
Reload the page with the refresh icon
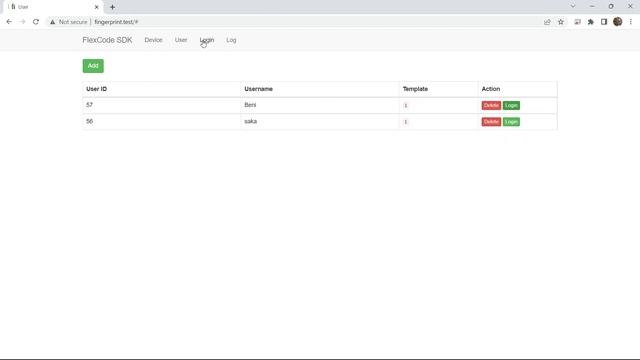36,22
